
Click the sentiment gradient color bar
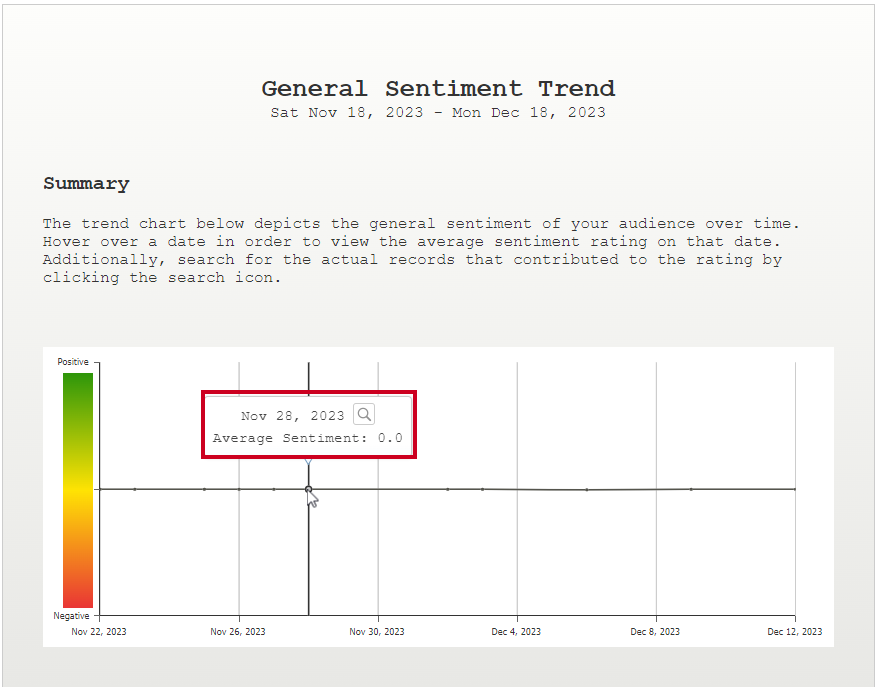78,490
